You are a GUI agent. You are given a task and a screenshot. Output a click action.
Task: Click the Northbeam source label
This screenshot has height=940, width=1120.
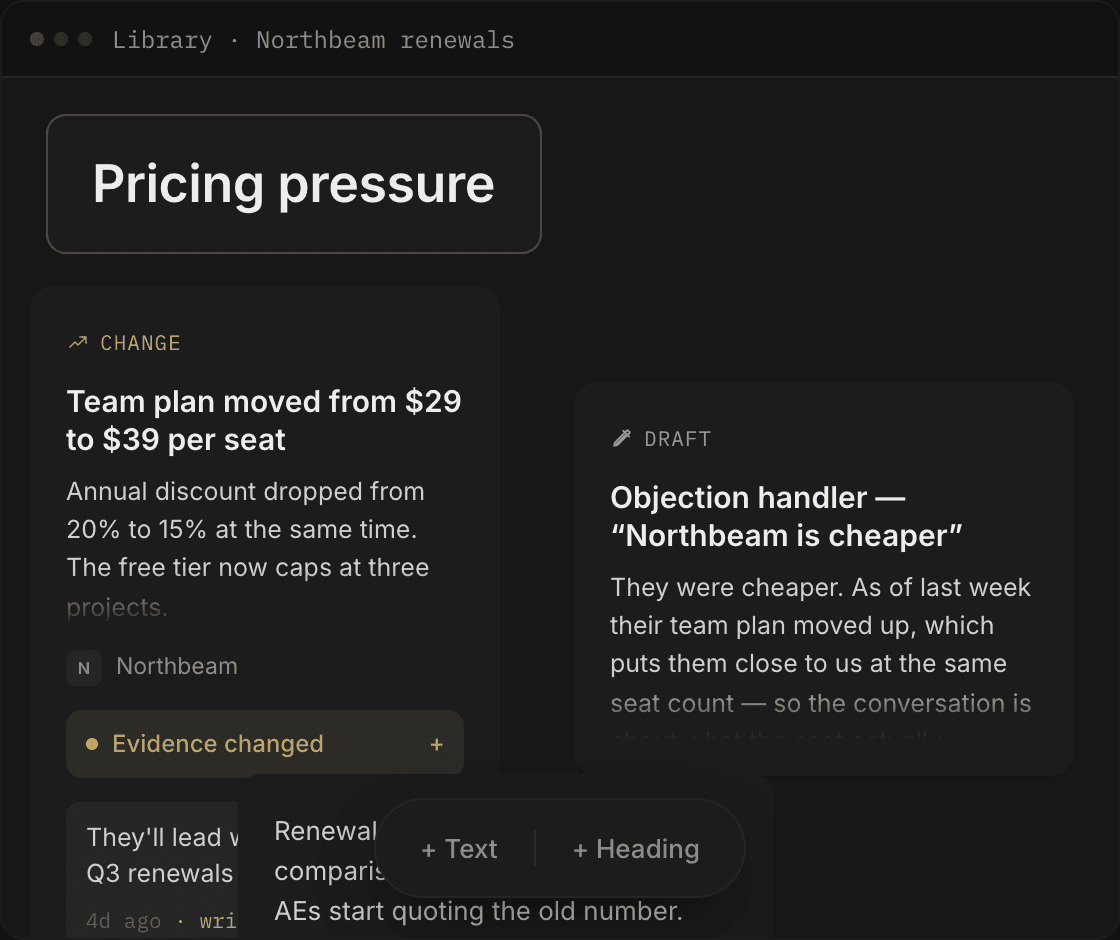[176, 666]
